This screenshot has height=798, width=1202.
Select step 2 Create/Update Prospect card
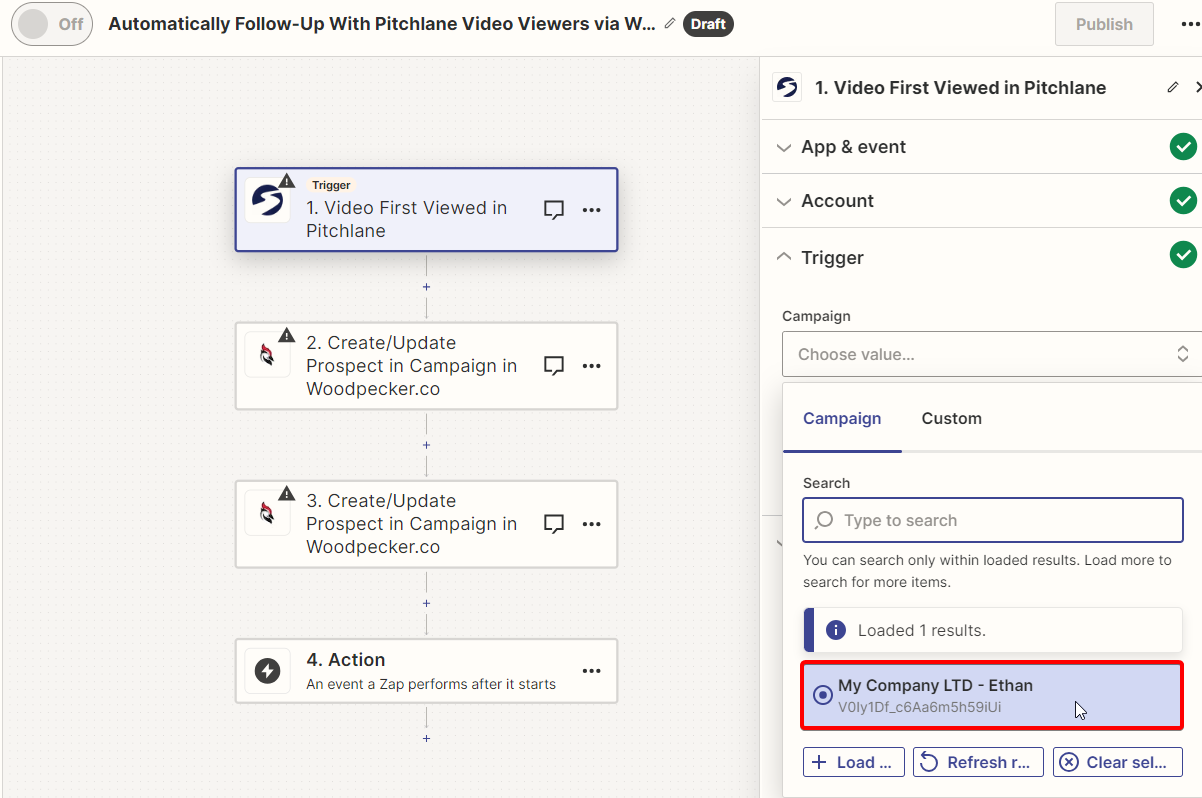pyautogui.click(x=426, y=366)
